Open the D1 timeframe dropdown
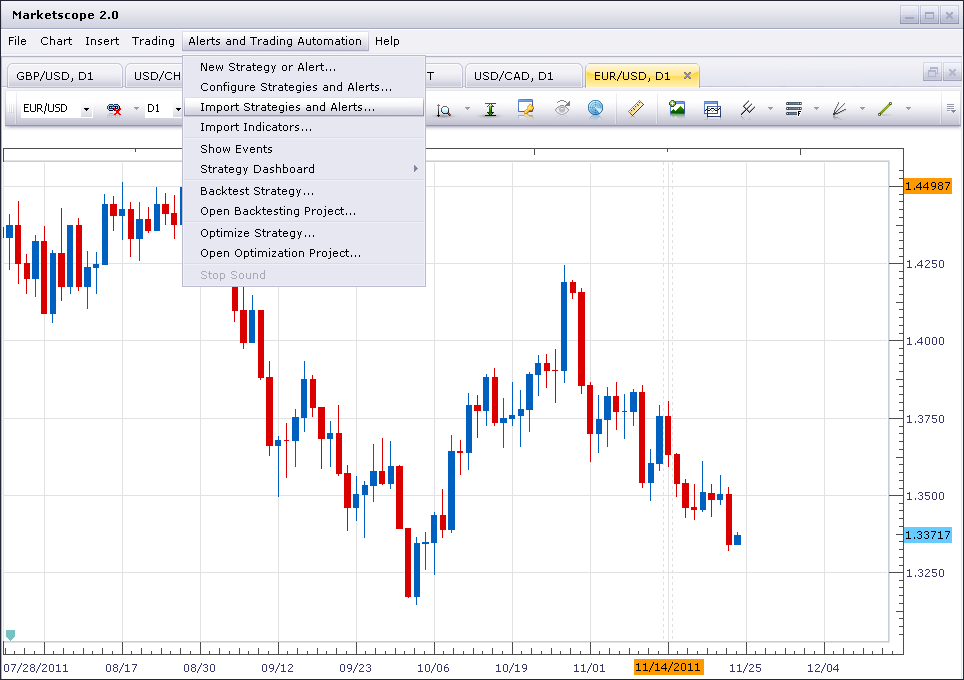The height and width of the screenshot is (680, 964). [178, 109]
